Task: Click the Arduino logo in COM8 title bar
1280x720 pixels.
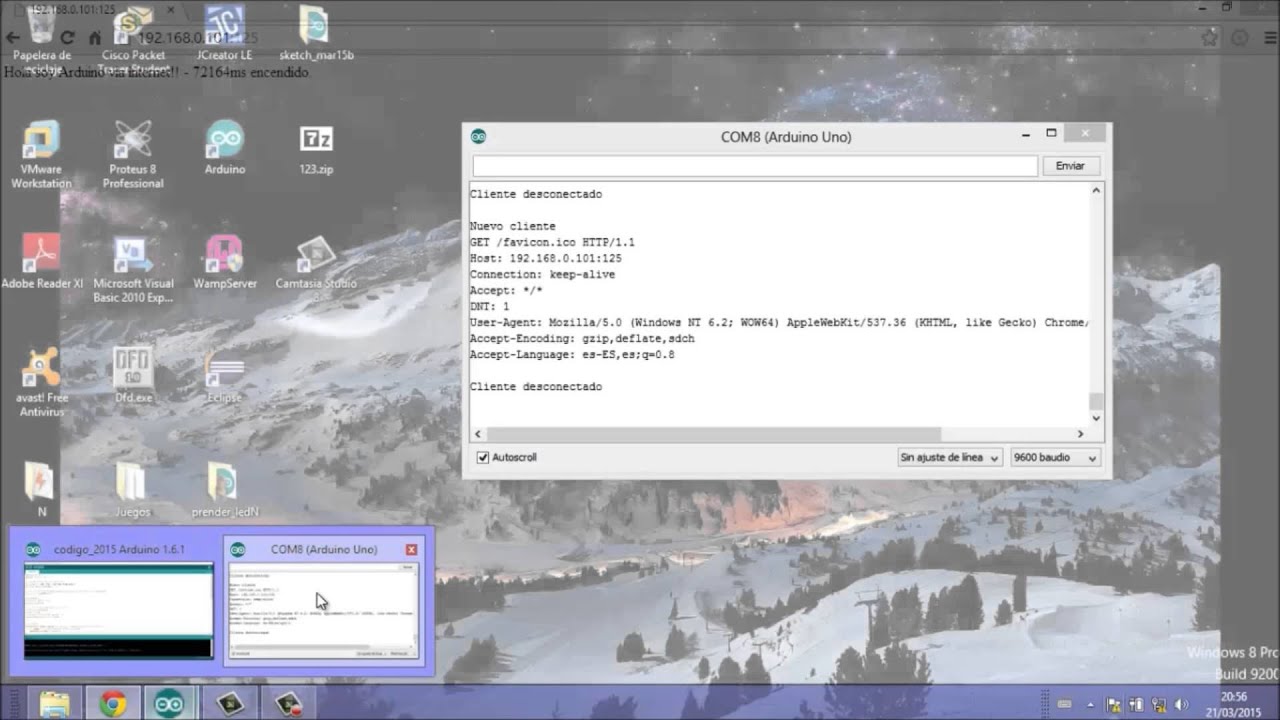Action: click(478, 136)
